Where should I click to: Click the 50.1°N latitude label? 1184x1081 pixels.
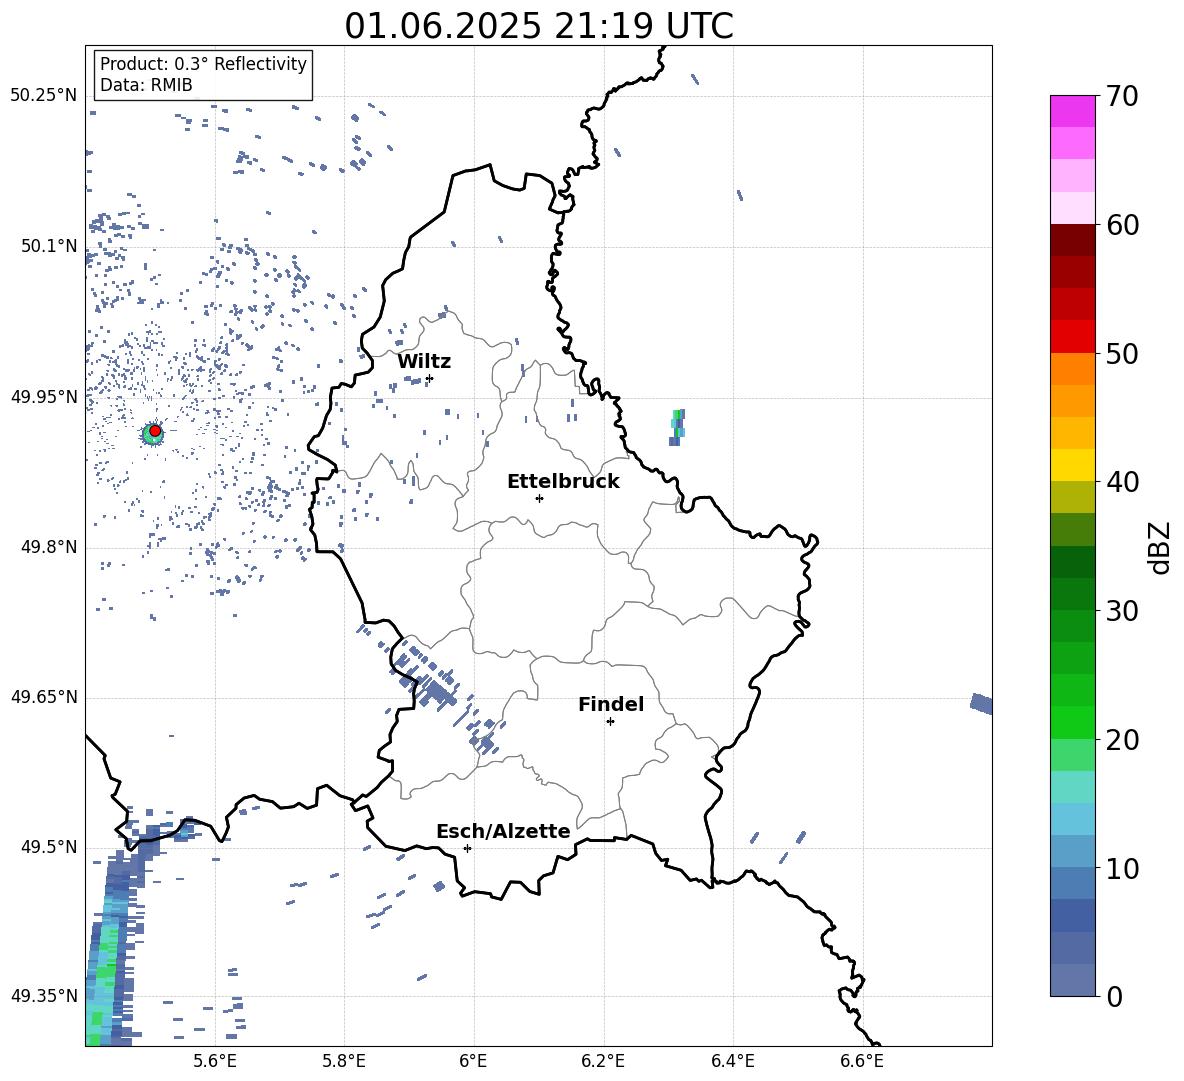click(48, 246)
